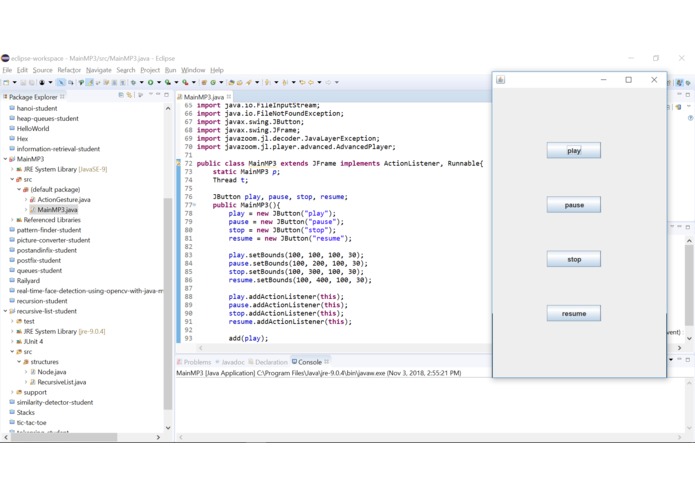This screenshot has width=695, height=494.
Task: Click the Package Explorer vertical scrollbar
Action: pyautogui.click(x=168, y=304)
